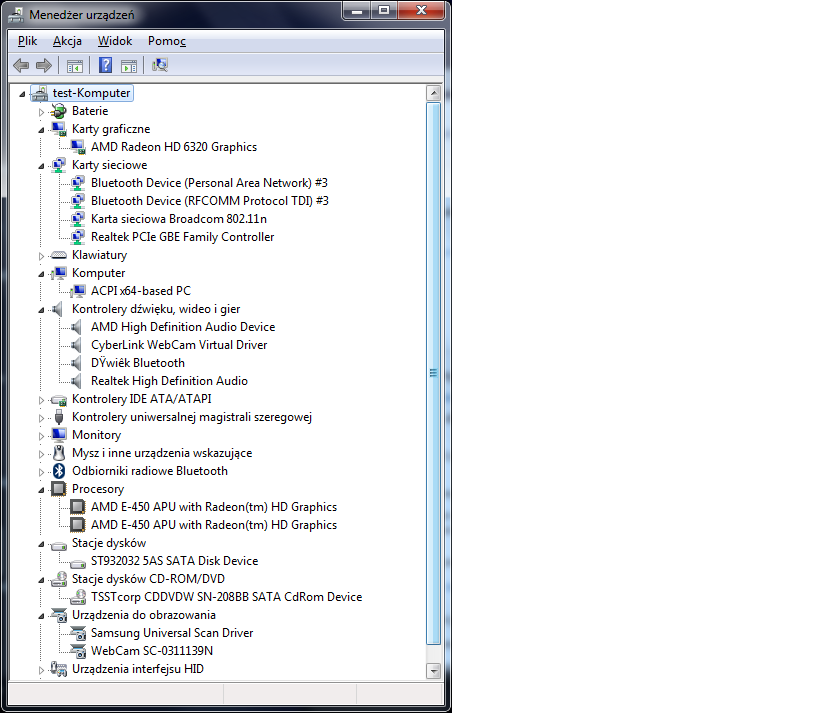Click the Back arrow toolbar icon
The height and width of the screenshot is (713, 819).
[21, 65]
